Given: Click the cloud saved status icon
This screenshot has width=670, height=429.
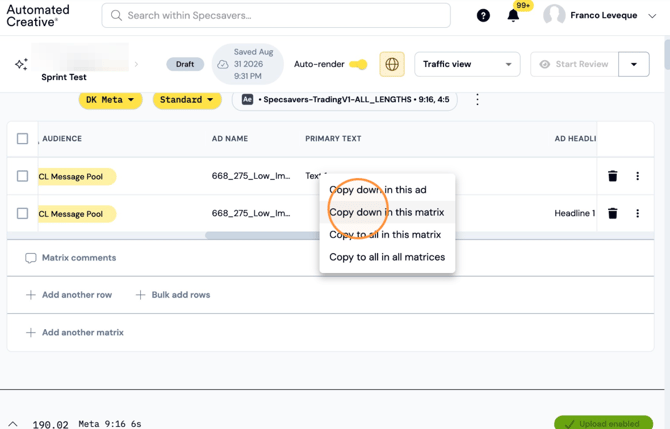Looking at the screenshot, I should point(223,64).
